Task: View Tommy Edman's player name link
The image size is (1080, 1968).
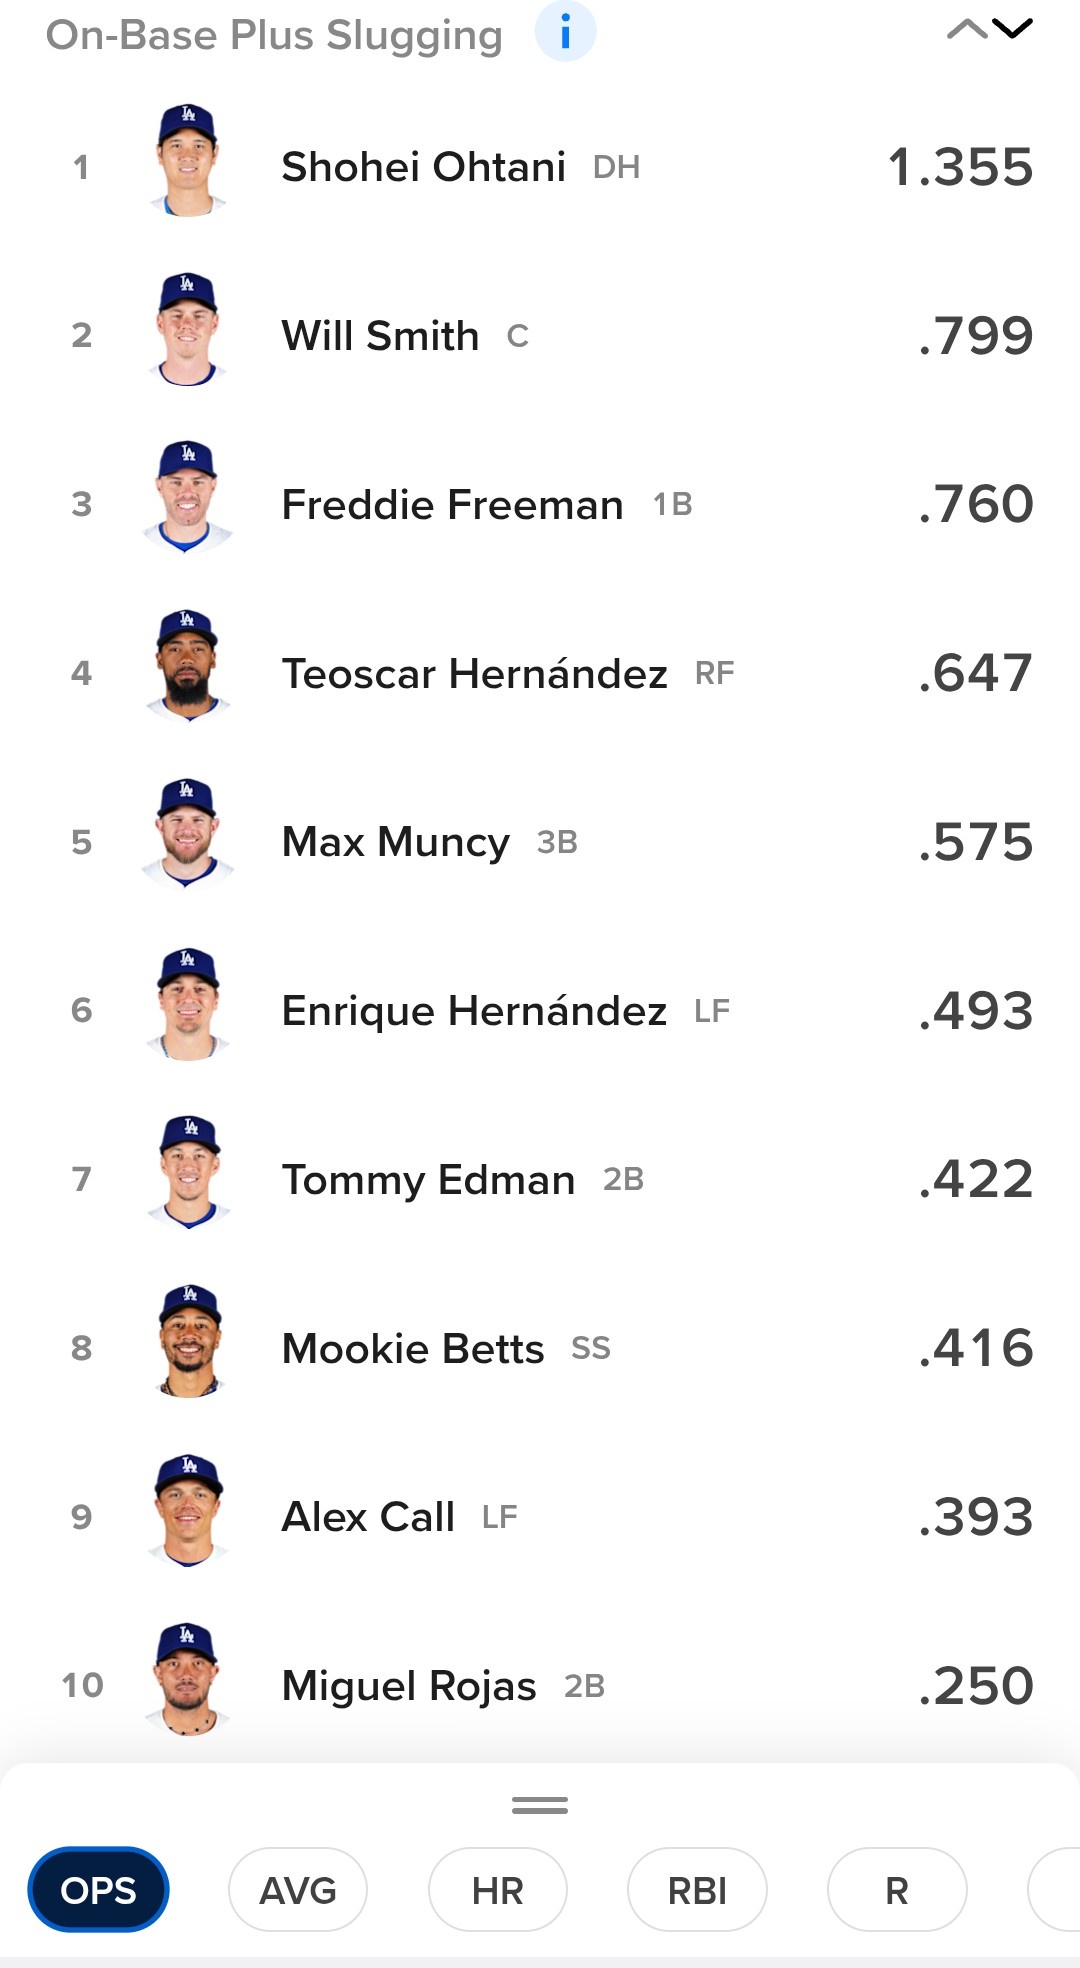Action: [428, 1180]
